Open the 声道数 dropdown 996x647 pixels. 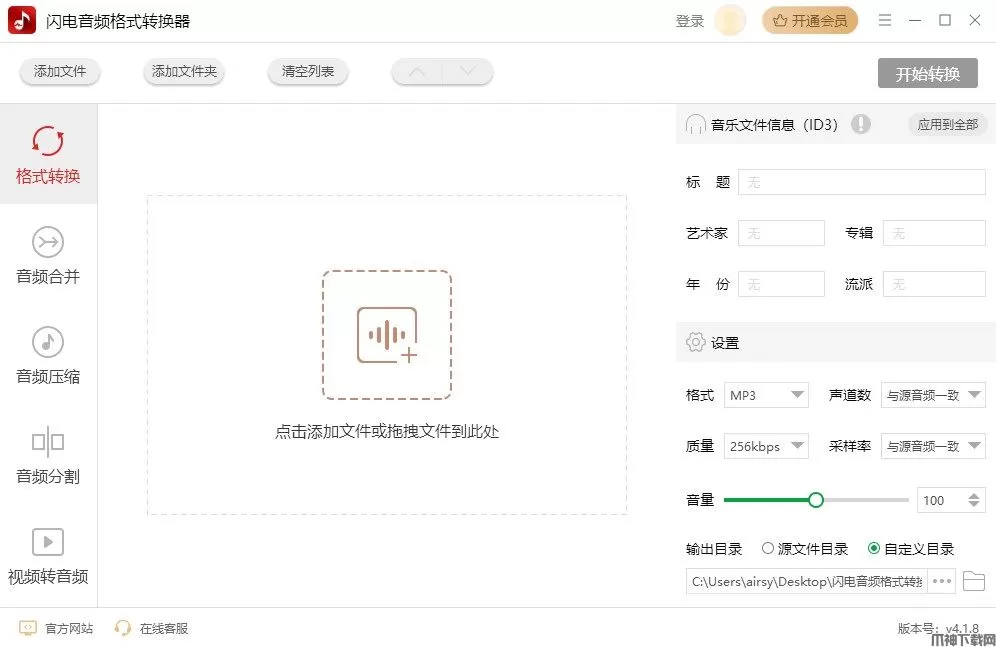pyautogui.click(x=932, y=395)
